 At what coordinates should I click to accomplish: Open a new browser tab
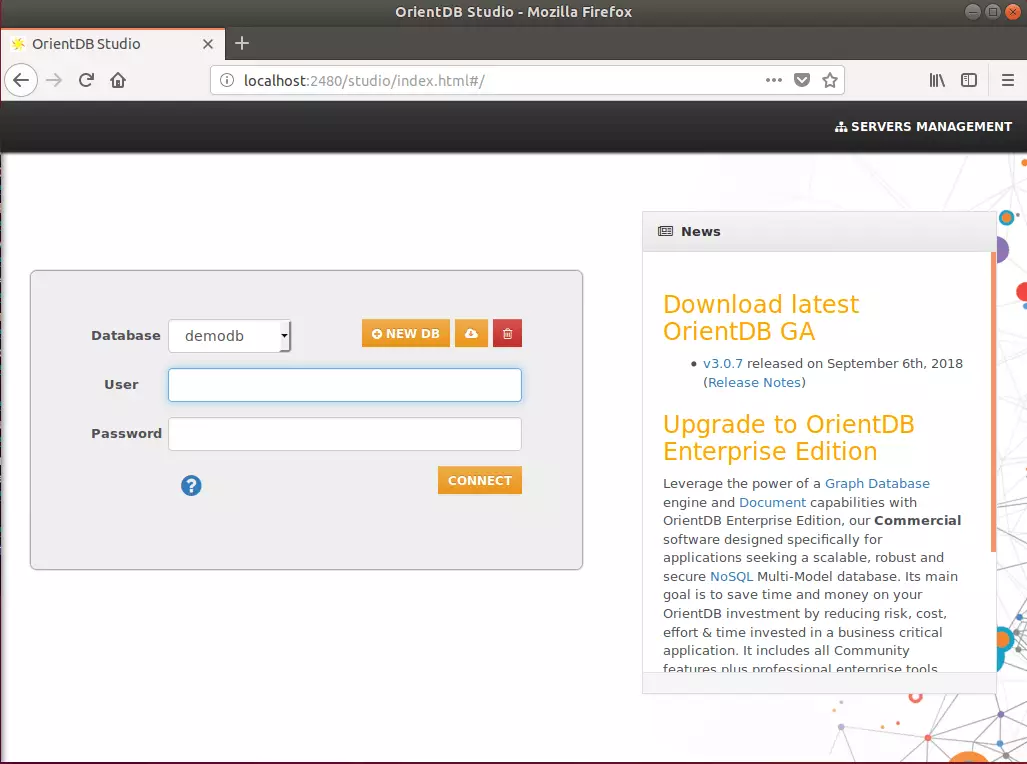(x=242, y=43)
